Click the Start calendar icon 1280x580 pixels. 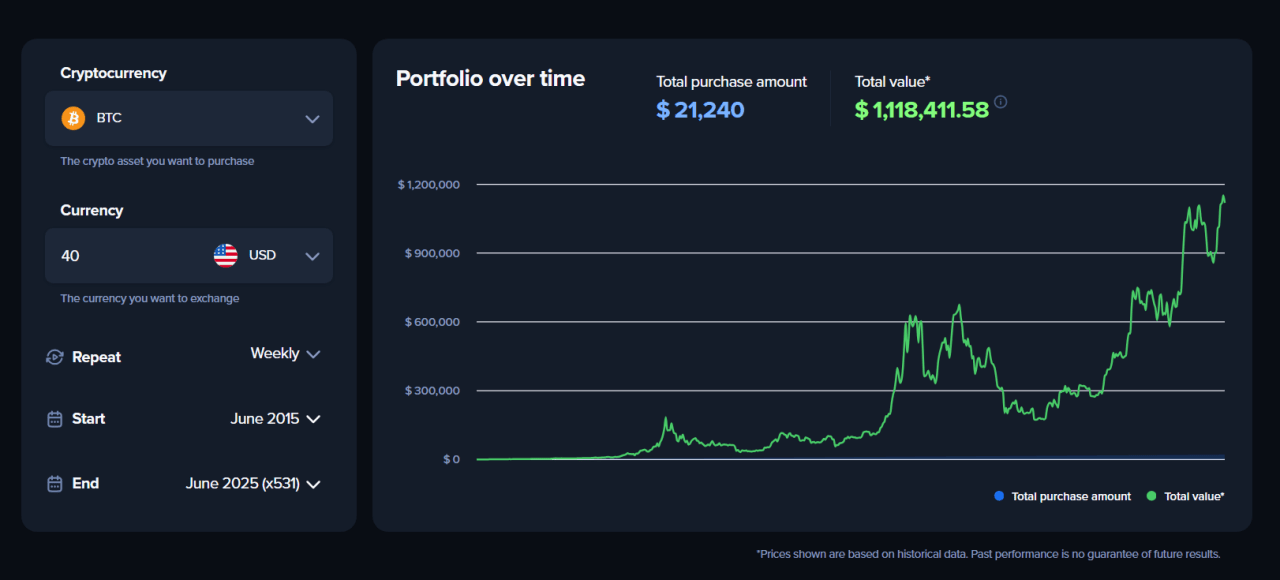click(55, 419)
